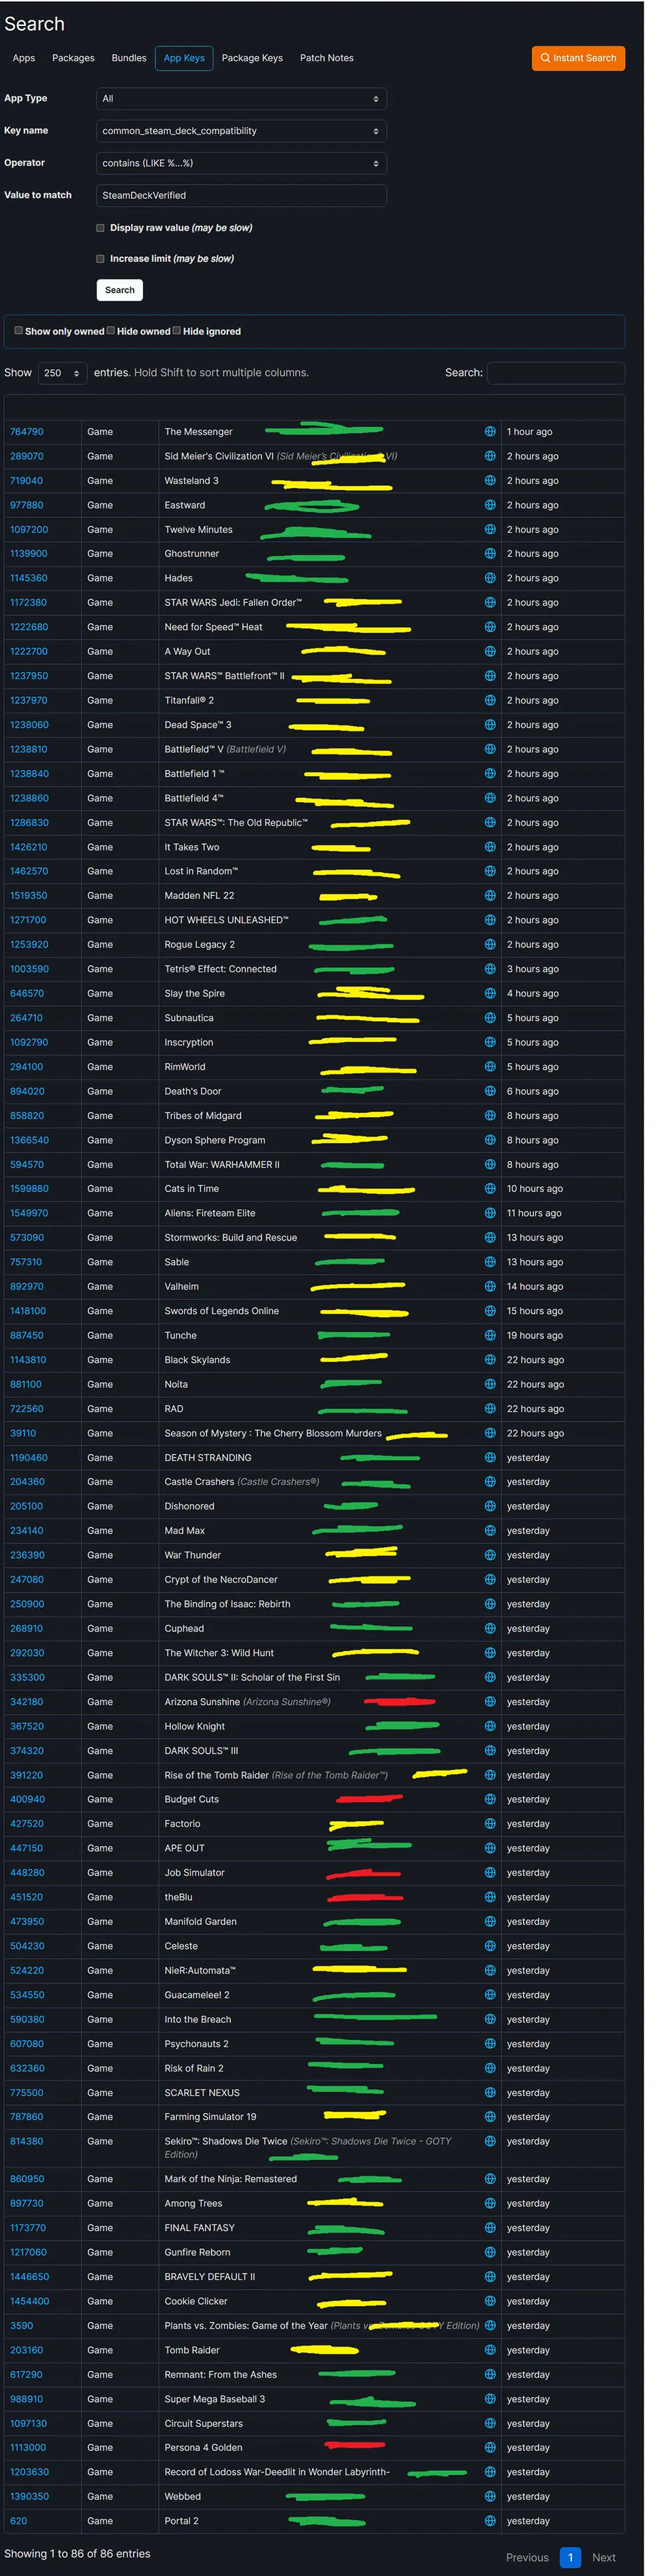Screen dimensions: 665x2576
Task: Click the globe icon in the Hades row
Action: [x=490, y=578]
